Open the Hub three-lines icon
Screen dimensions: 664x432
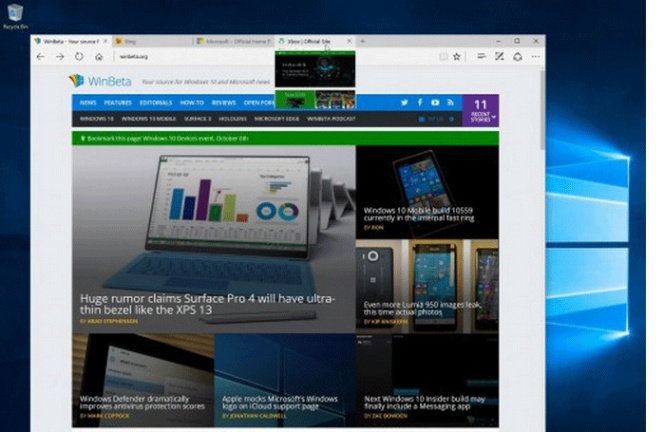(481, 56)
